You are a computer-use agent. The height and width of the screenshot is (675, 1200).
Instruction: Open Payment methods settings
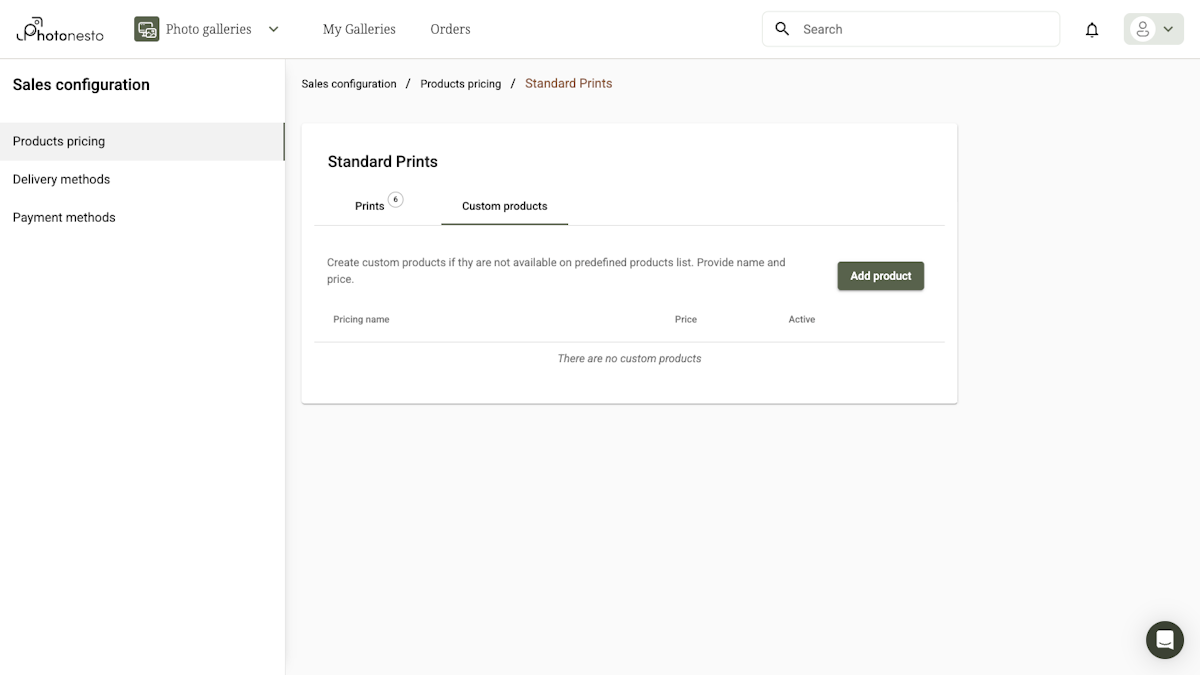[x=64, y=217]
